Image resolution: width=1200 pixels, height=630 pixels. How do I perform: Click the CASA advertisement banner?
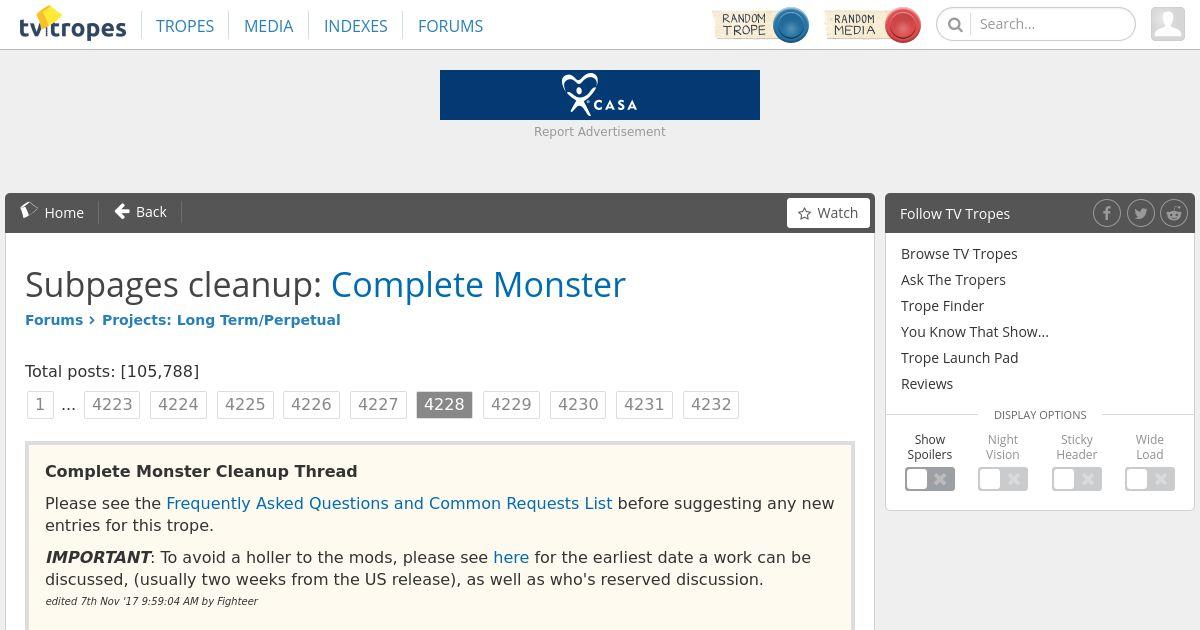[x=600, y=95]
